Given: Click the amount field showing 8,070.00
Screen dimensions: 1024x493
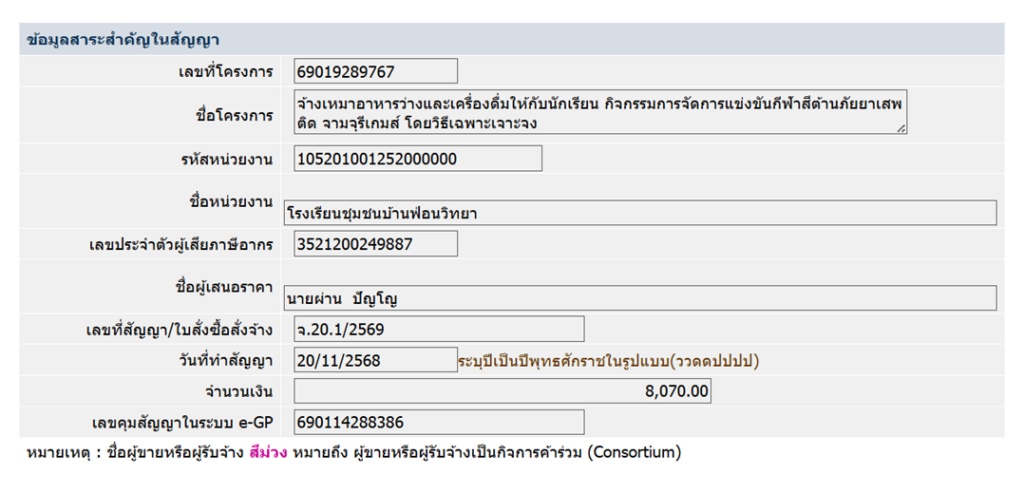Looking at the screenshot, I should point(503,391).
